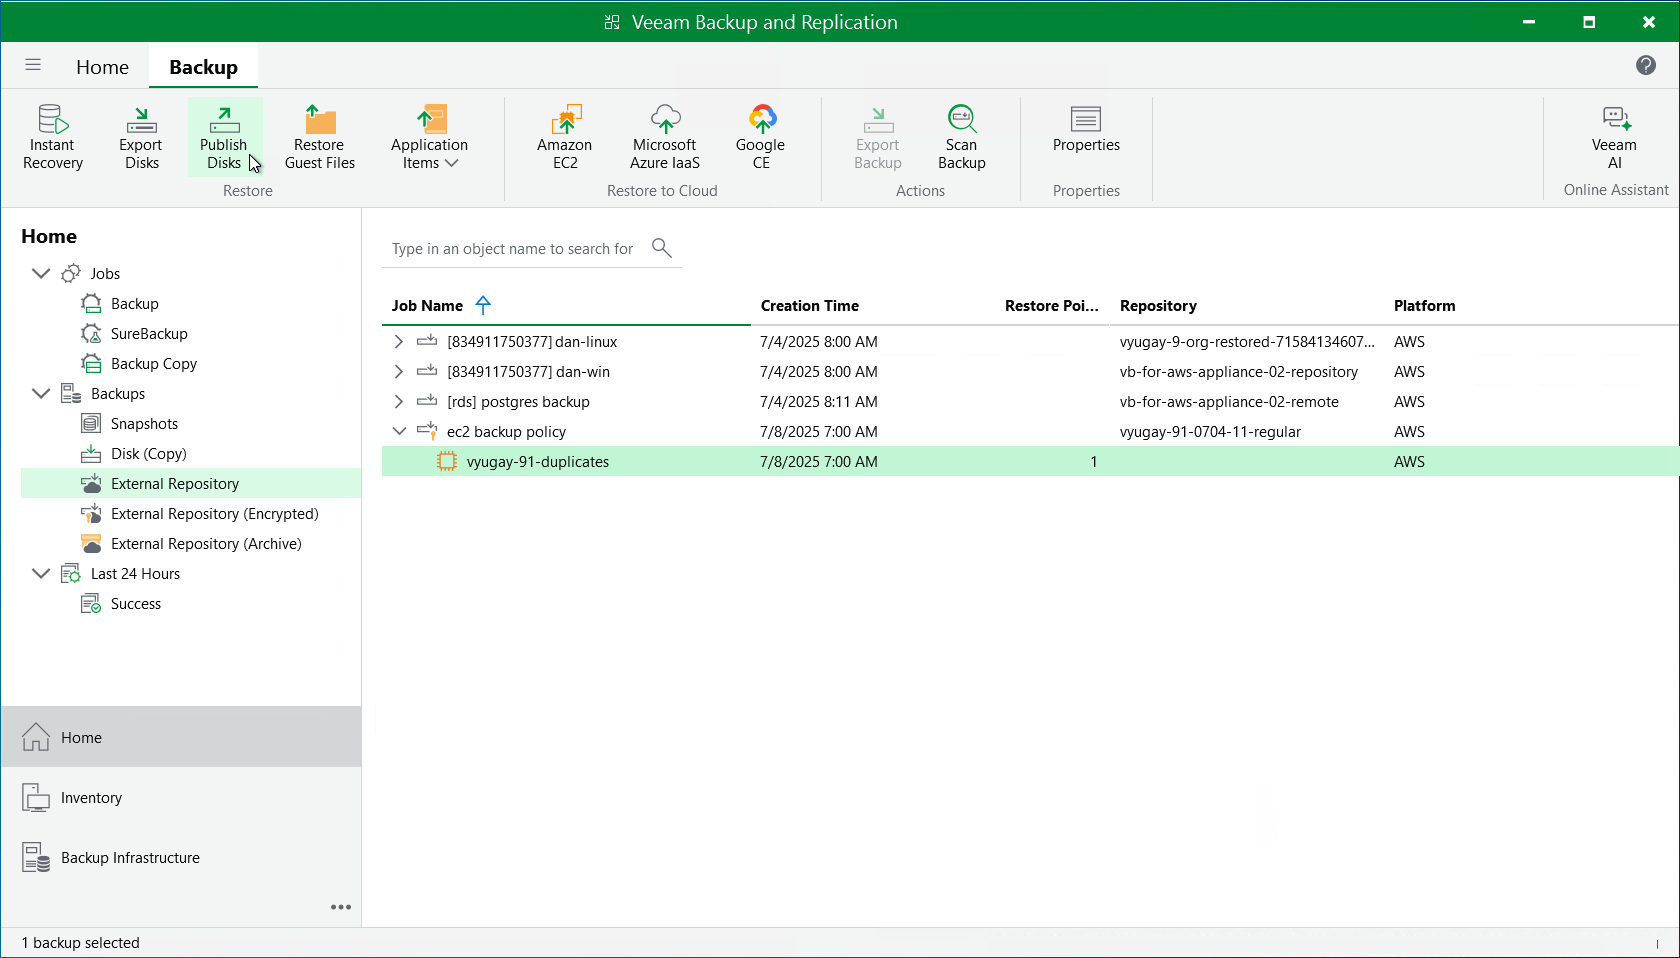Open Restore Guest Files
Screen dimensions: 1680x958
319,136
